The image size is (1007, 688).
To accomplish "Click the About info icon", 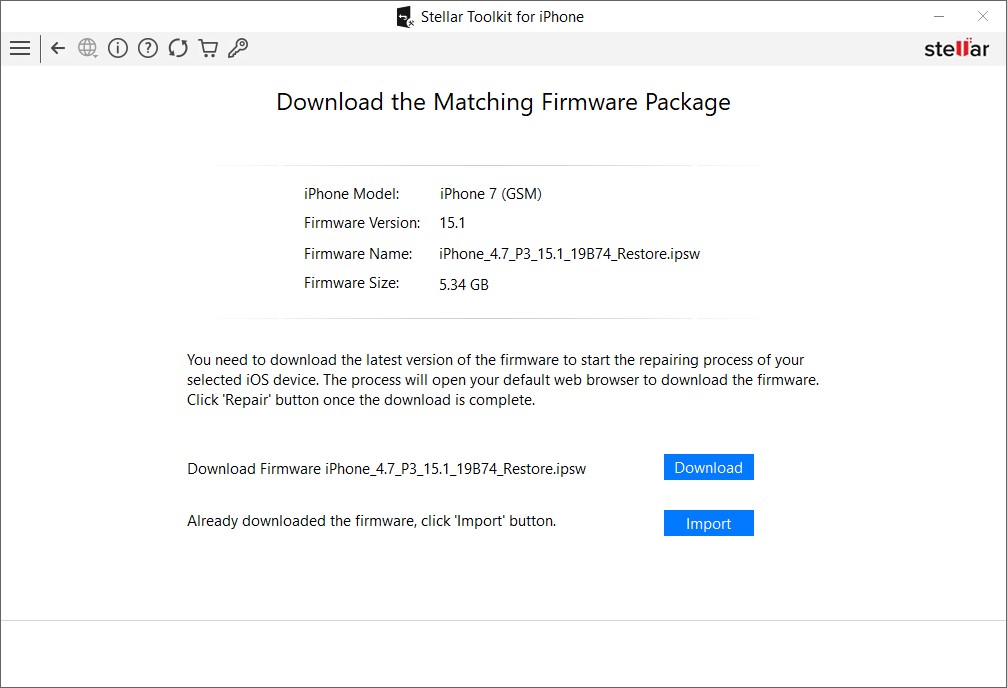I will pyautogui.click(x=118, y=48).
